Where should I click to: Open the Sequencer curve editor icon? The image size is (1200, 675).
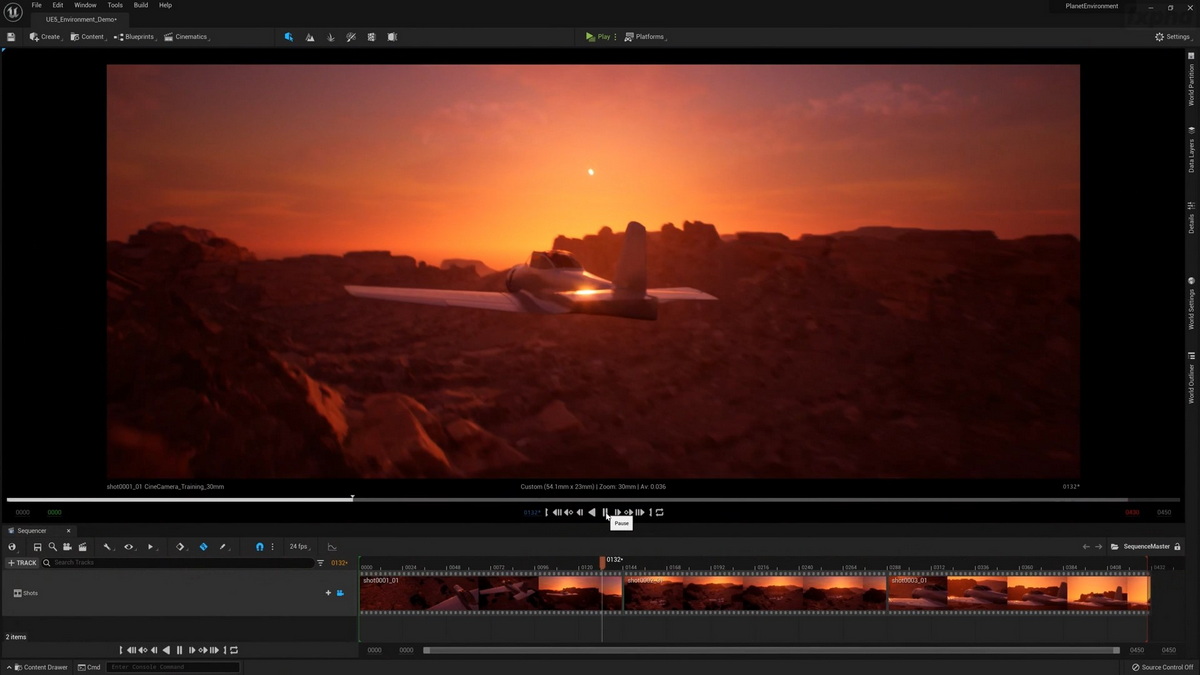332,547
